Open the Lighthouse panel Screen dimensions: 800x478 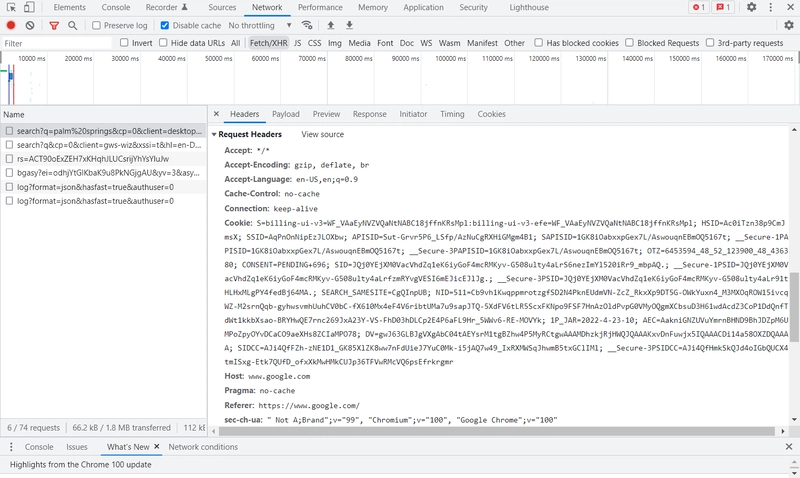(529, 7)
